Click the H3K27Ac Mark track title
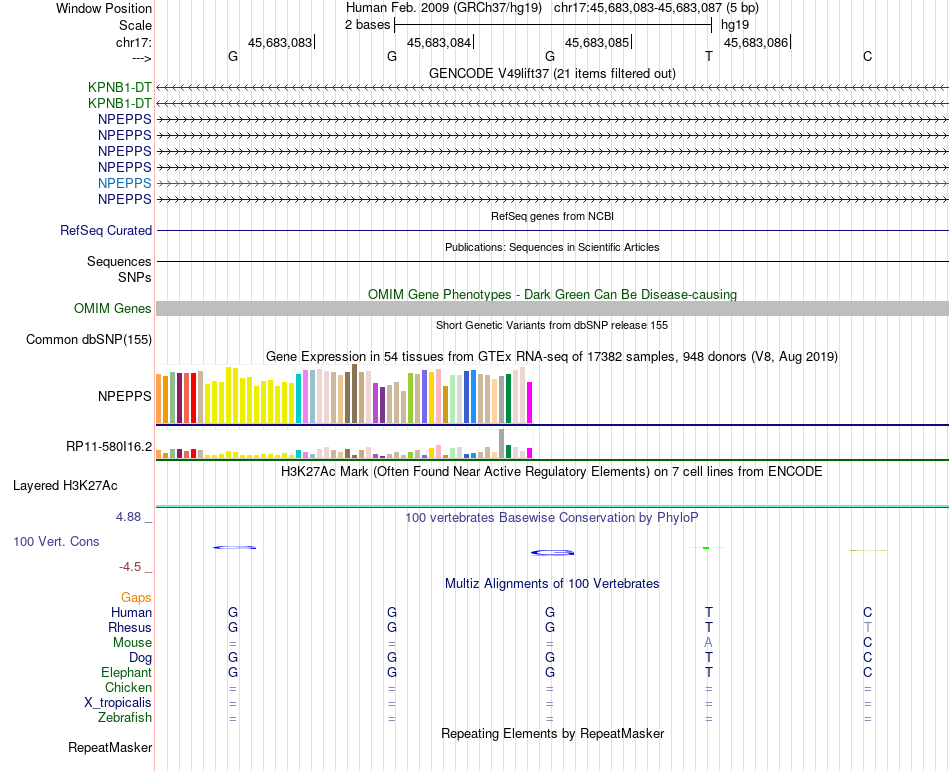 pos(552,472)
